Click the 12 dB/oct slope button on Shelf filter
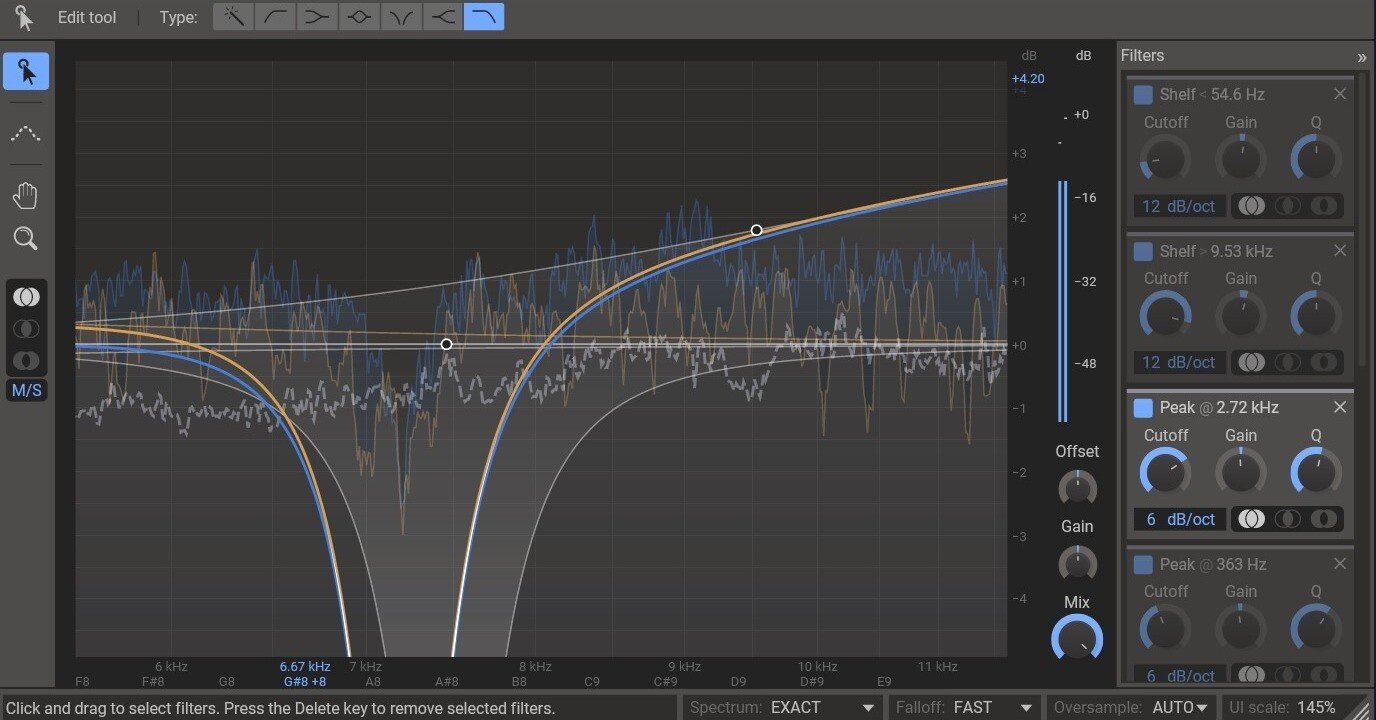This screenshot has height=720, width=1376. (x=1178, y=206)
